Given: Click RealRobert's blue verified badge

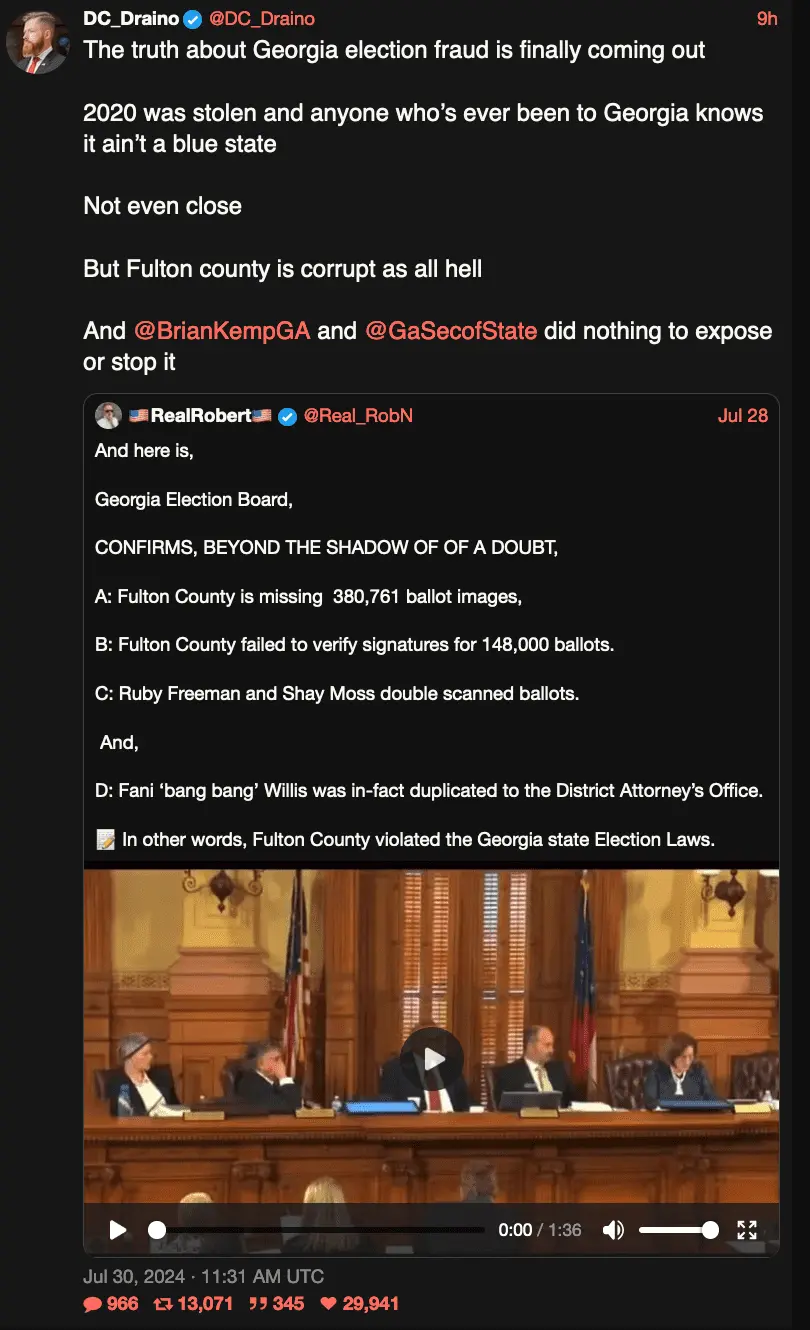Looking at the screenshot, I should click(287, 416).
